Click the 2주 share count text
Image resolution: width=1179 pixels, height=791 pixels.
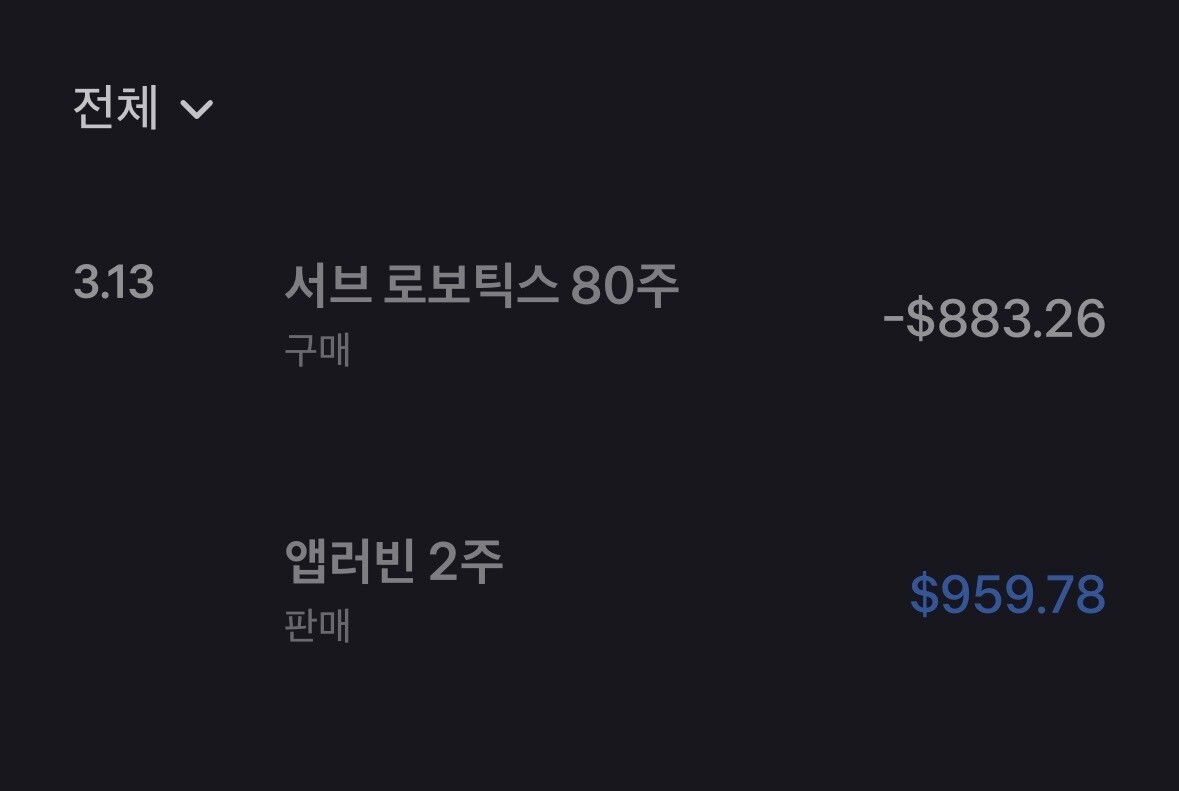(x=466, y=563)
